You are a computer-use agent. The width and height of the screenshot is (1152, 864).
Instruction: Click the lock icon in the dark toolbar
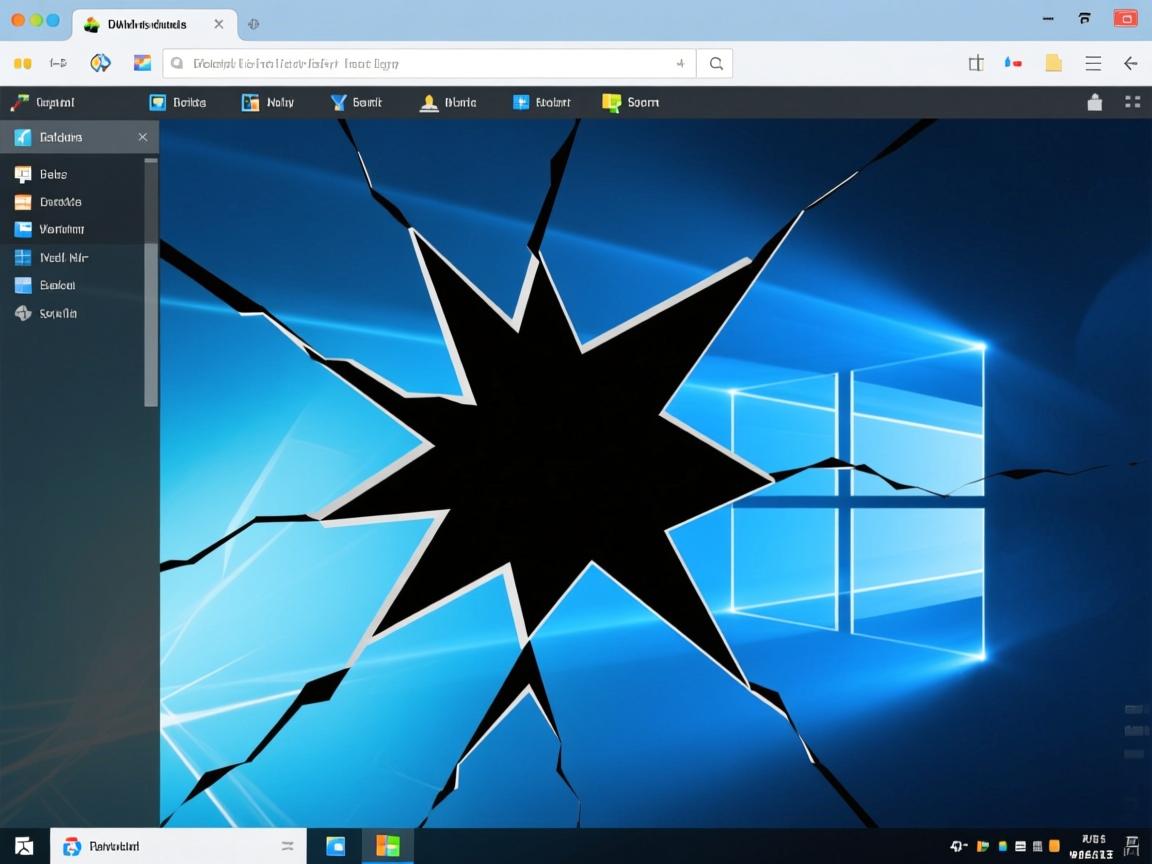(1095, 102)
